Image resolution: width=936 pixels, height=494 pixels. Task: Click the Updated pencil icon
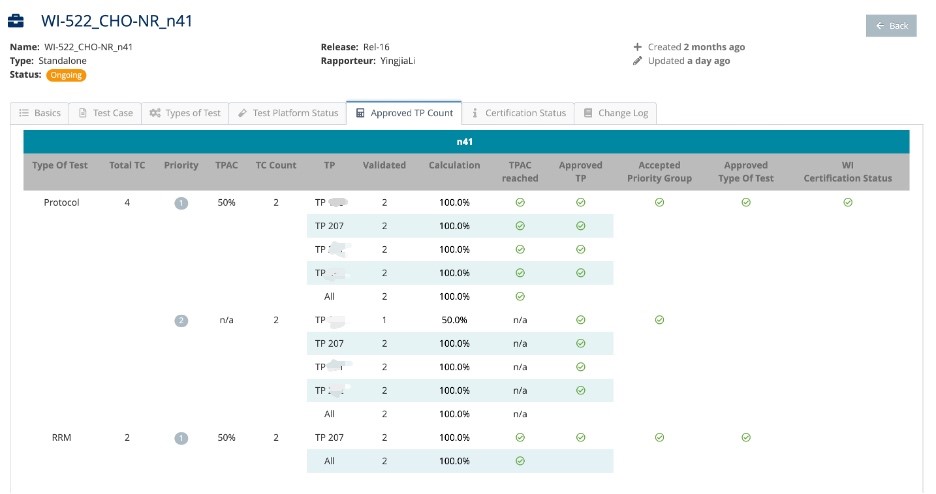pos(638,61)
